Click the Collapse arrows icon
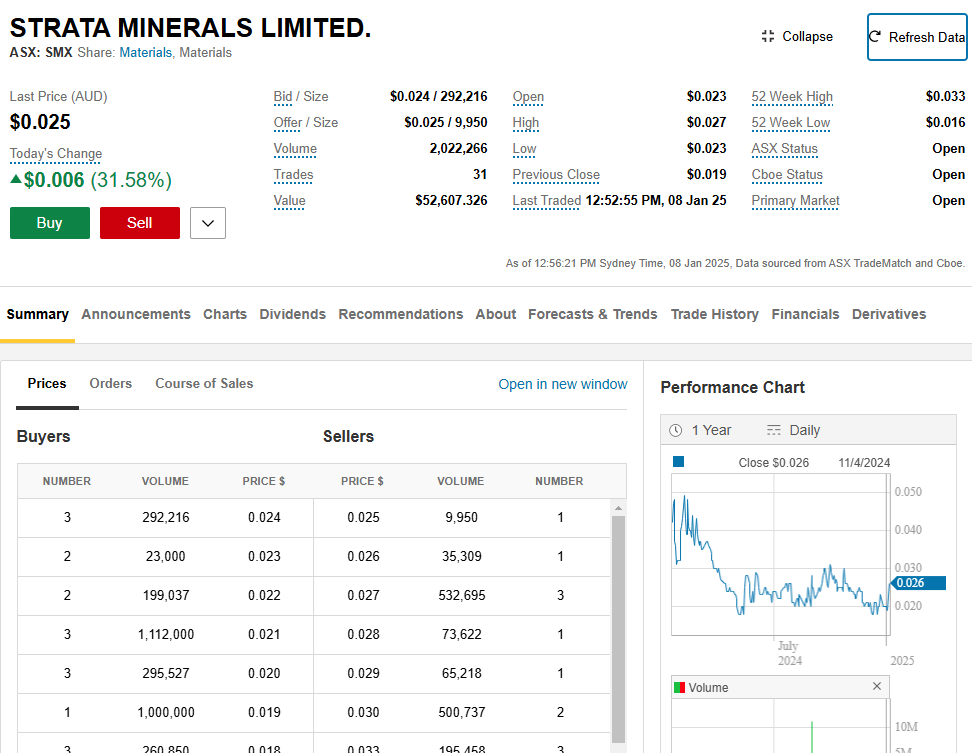This screenshot has height=753, width=972. coord(767,37)
